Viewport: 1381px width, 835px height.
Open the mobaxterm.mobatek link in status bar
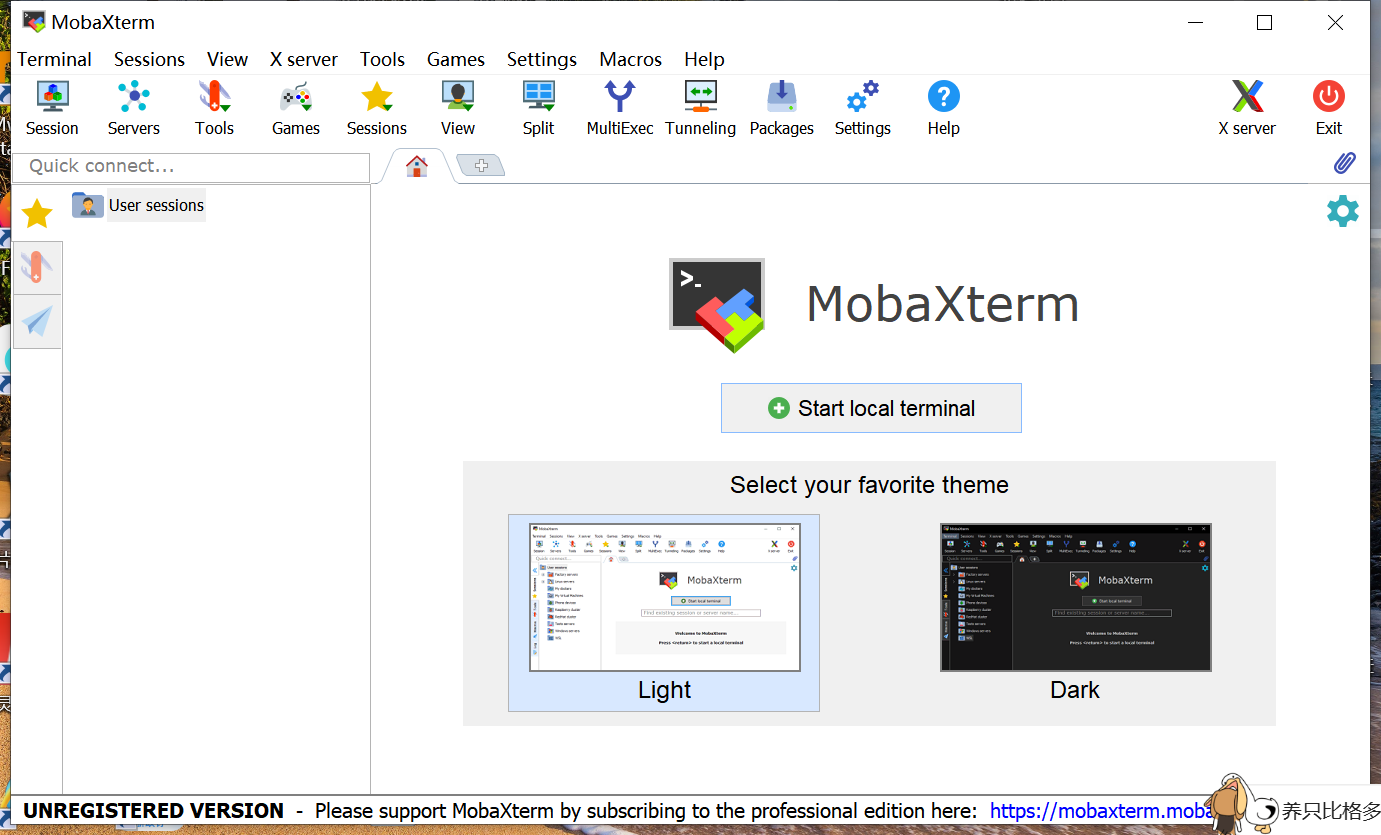click(x=1101, y=811)
